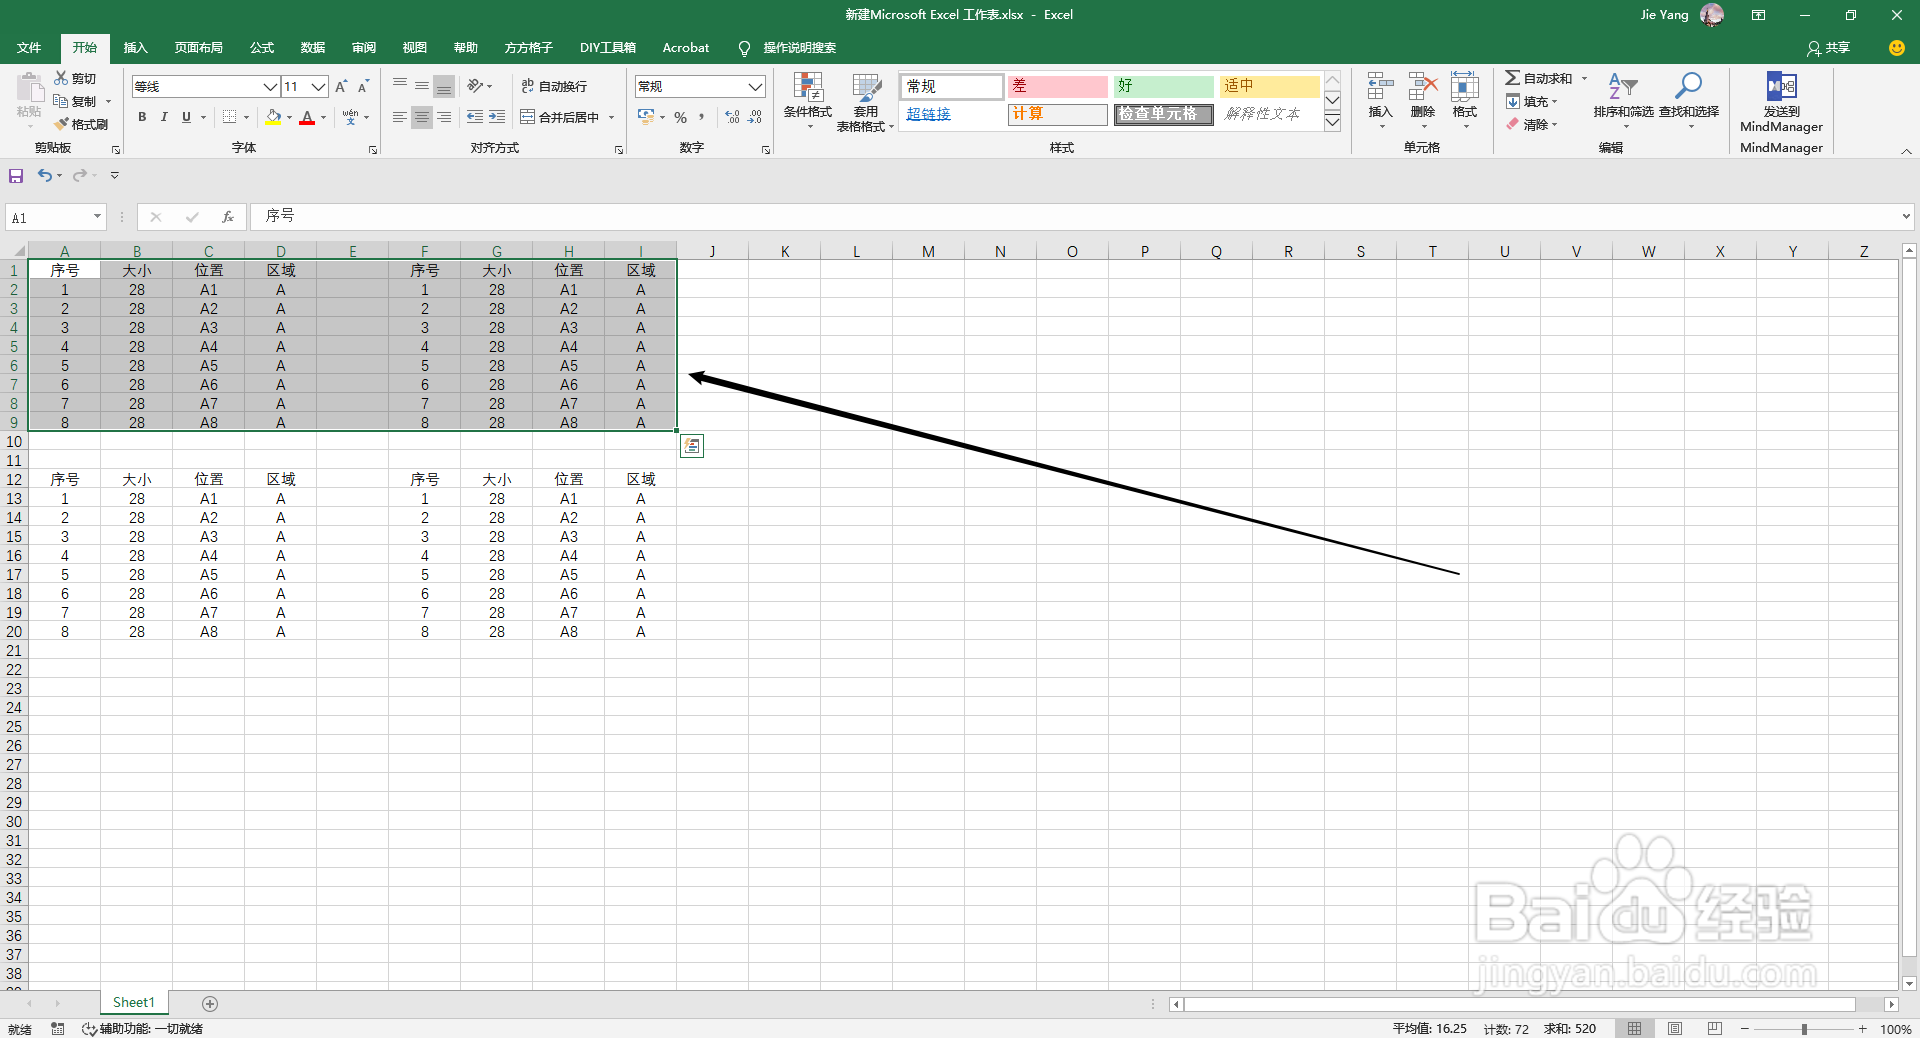Click the Paste clipboard icon
This screenshot has height=1038, width=1920.
29,89
